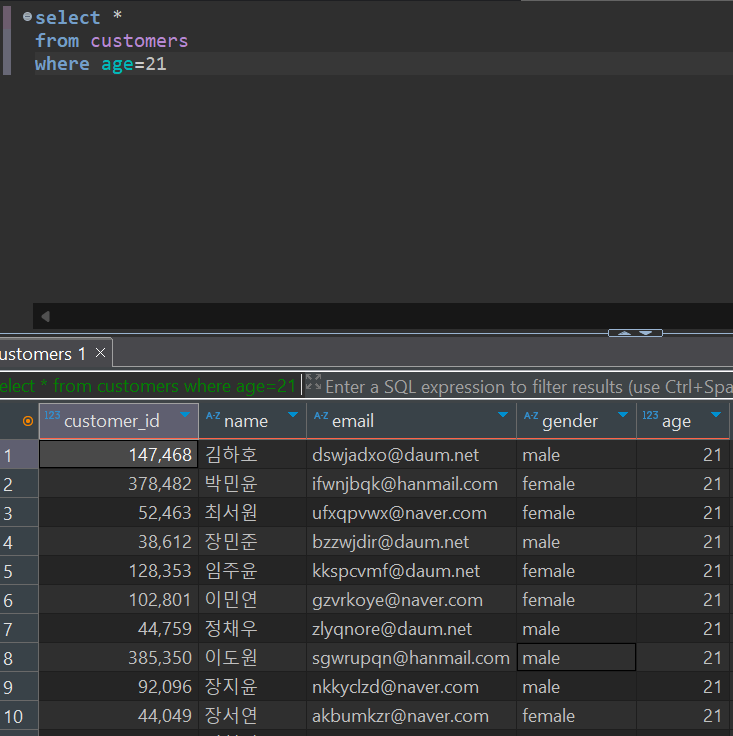The image size is (733, 736).
Task: Select cell with customer_id 44,759
Action: (x=119, y=629)
